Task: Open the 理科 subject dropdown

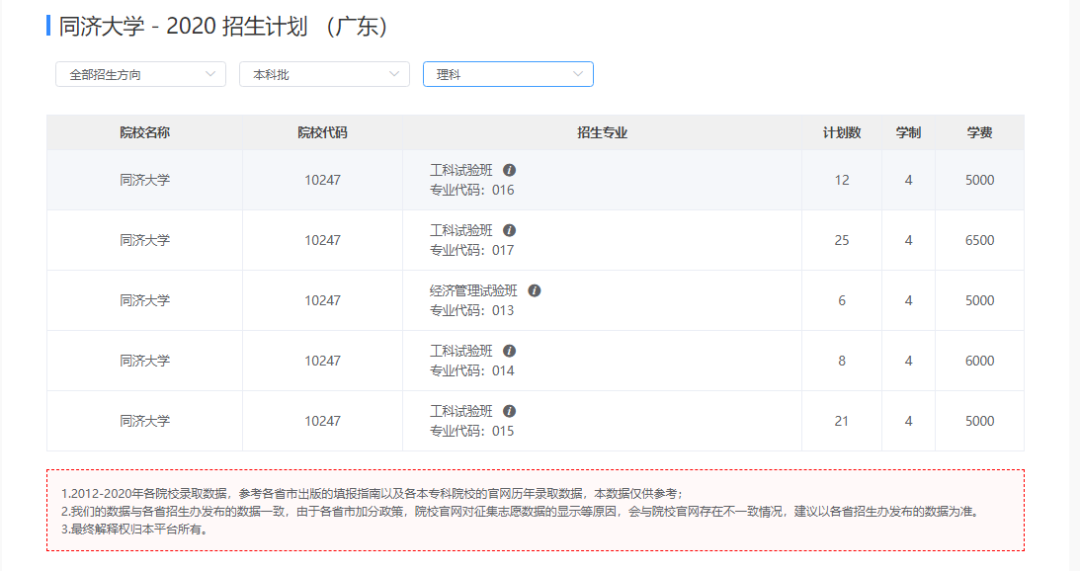Action: pyautogui.click(x=508, y=74)
